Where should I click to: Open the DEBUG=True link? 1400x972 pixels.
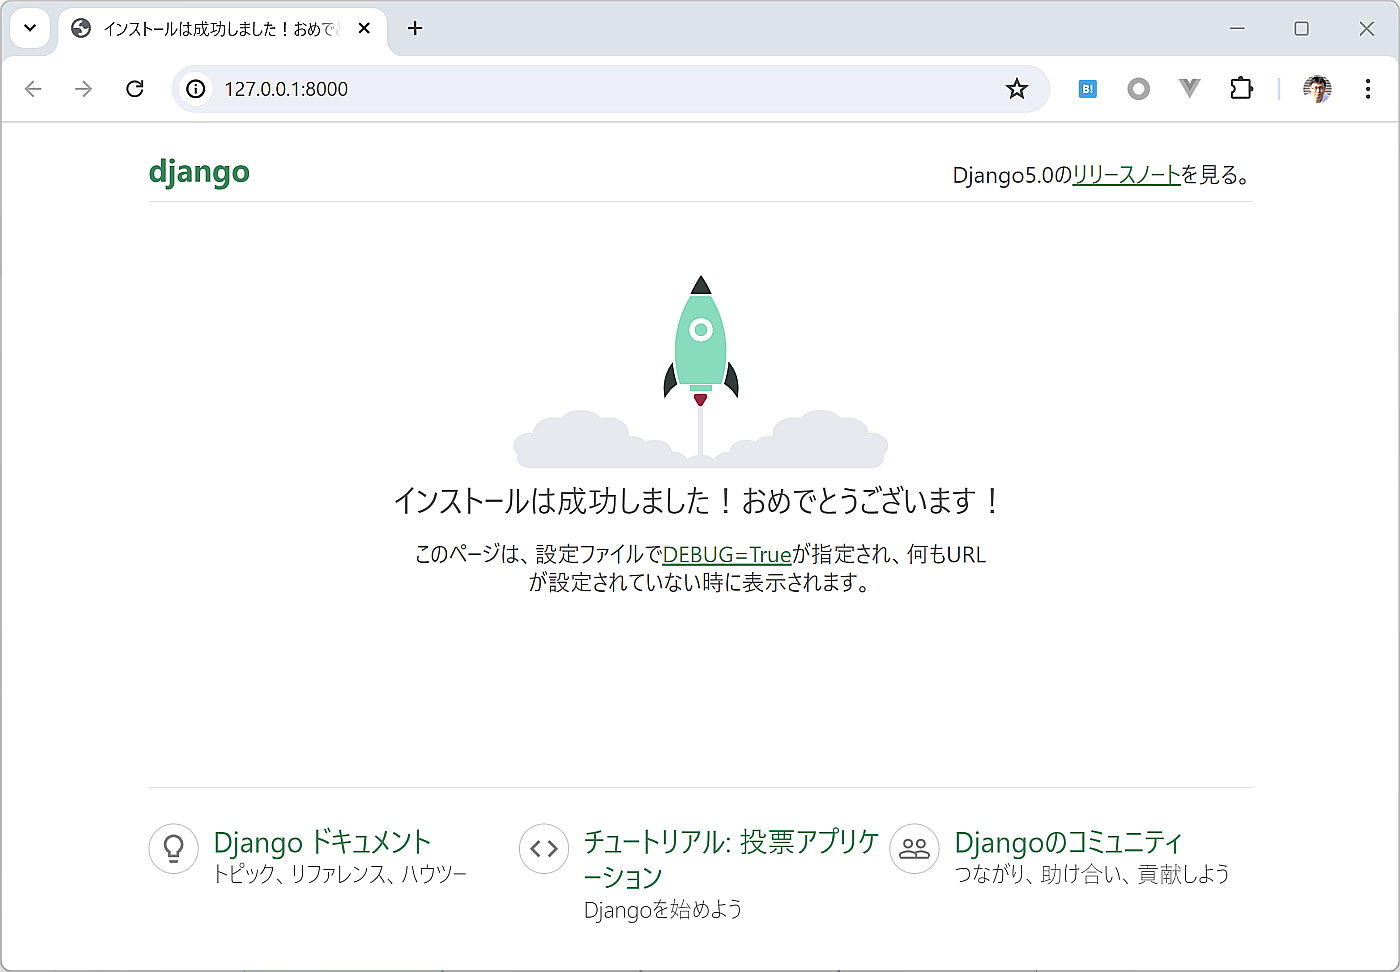(x=727, y=555)
